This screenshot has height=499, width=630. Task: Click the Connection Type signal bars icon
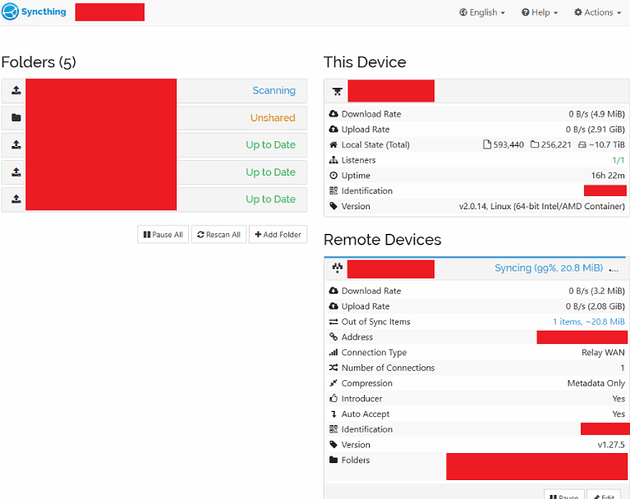coord(334,353)
